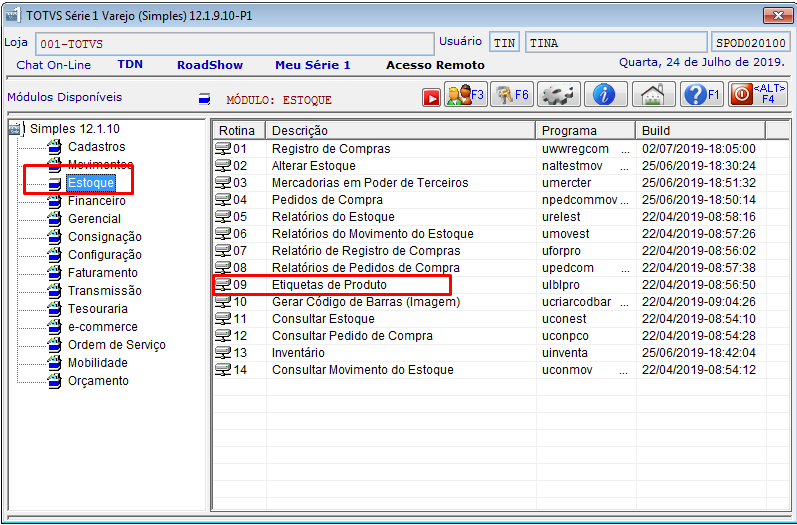Click the Financeiro module icon

(55, 201)
